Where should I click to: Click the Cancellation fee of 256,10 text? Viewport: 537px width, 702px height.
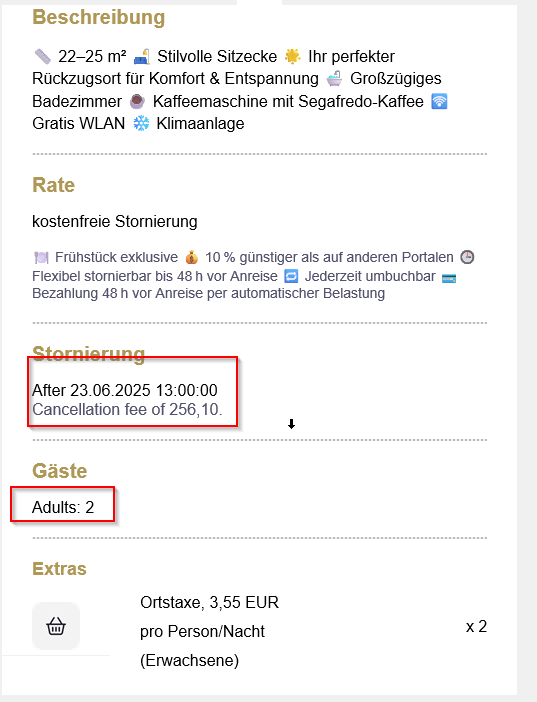click(127, 409)
